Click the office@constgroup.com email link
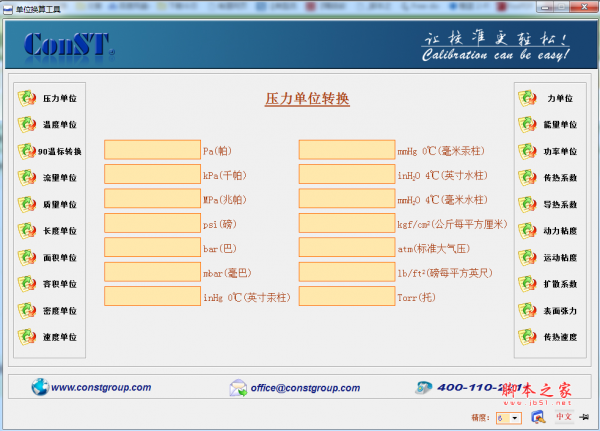 click(305, 388)
